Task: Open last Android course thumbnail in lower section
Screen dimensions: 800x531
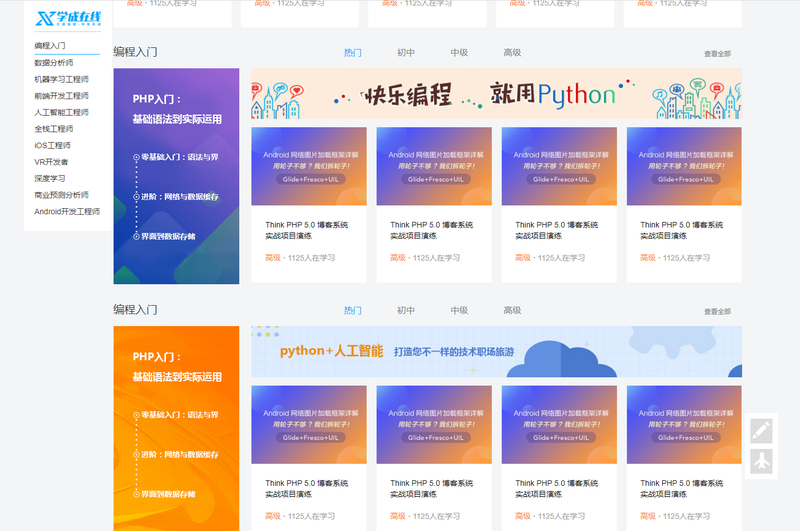Action: coord(684,424)
